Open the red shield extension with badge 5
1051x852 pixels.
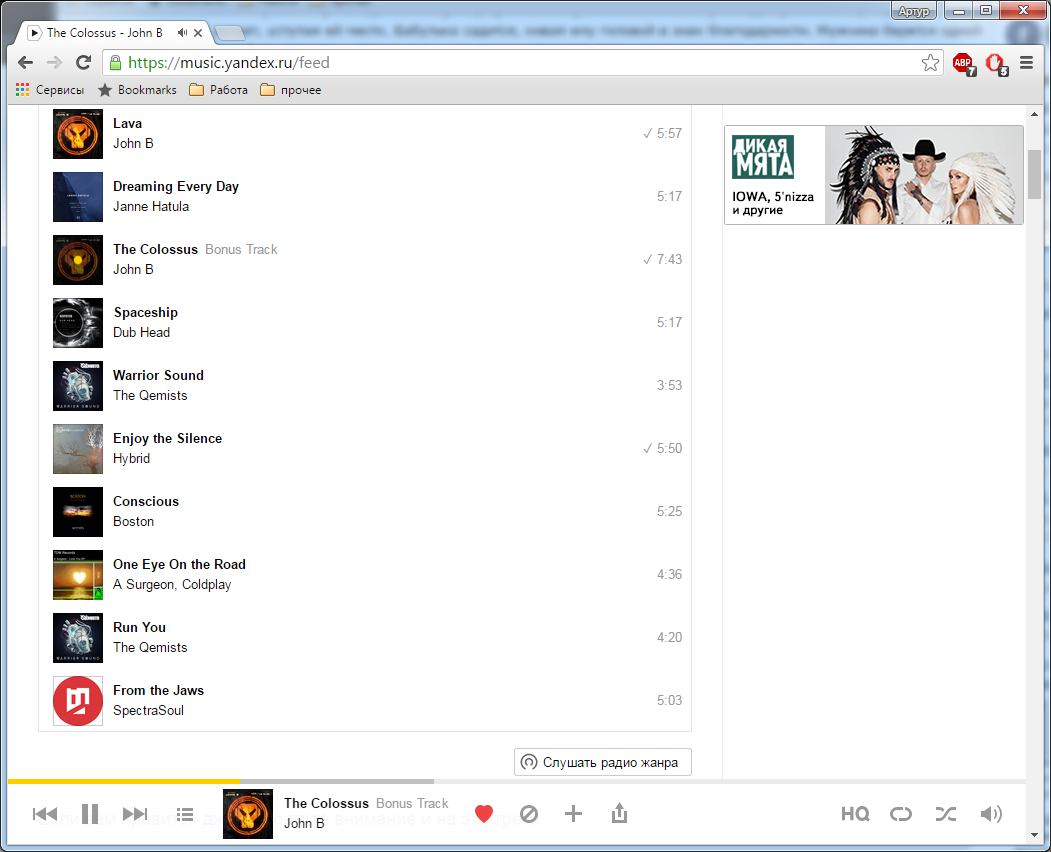point(997,64)
